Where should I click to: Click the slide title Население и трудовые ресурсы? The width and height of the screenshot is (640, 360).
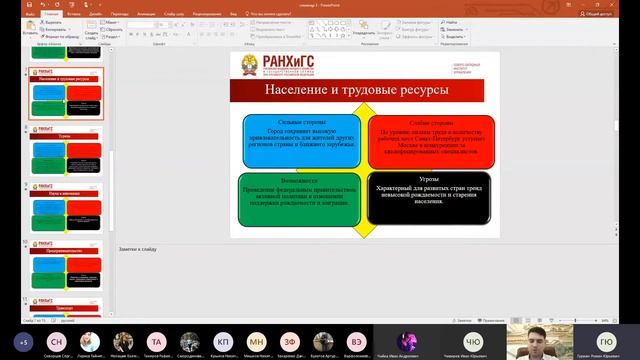pos(357,90)
